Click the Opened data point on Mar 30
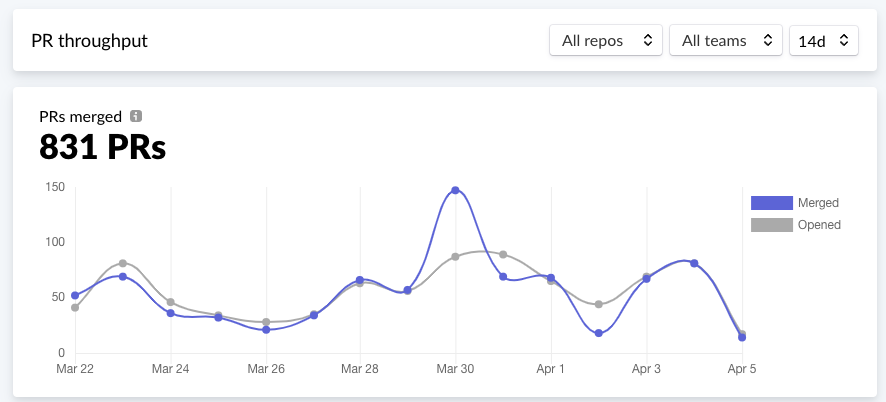The image size is (886, 402). tap(455, 257)
